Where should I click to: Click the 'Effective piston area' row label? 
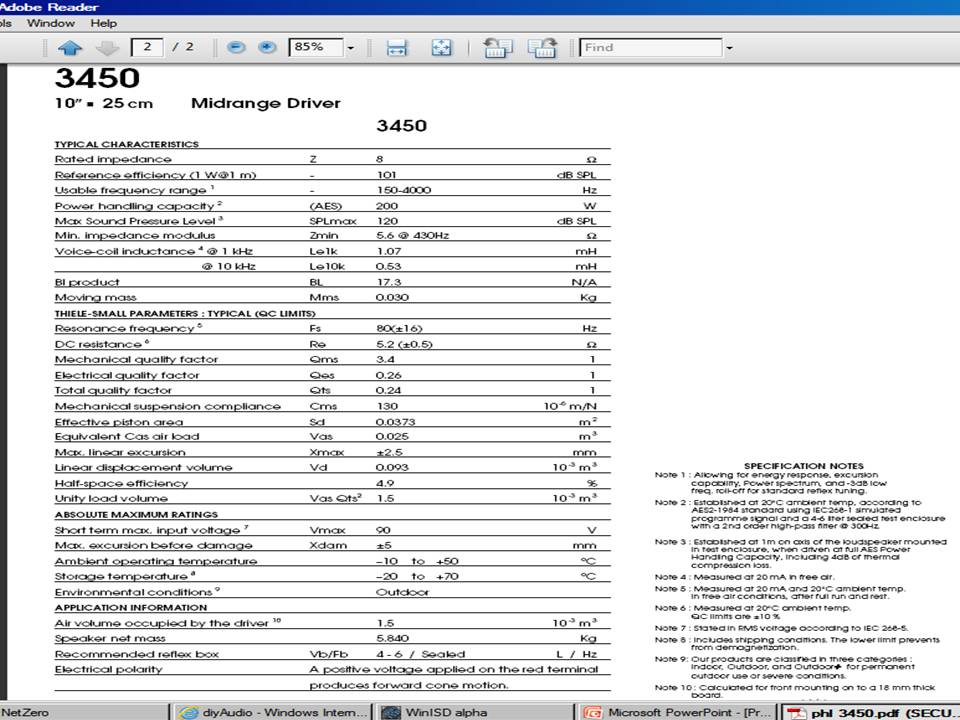pyautogui.click(x=119, y=422)
